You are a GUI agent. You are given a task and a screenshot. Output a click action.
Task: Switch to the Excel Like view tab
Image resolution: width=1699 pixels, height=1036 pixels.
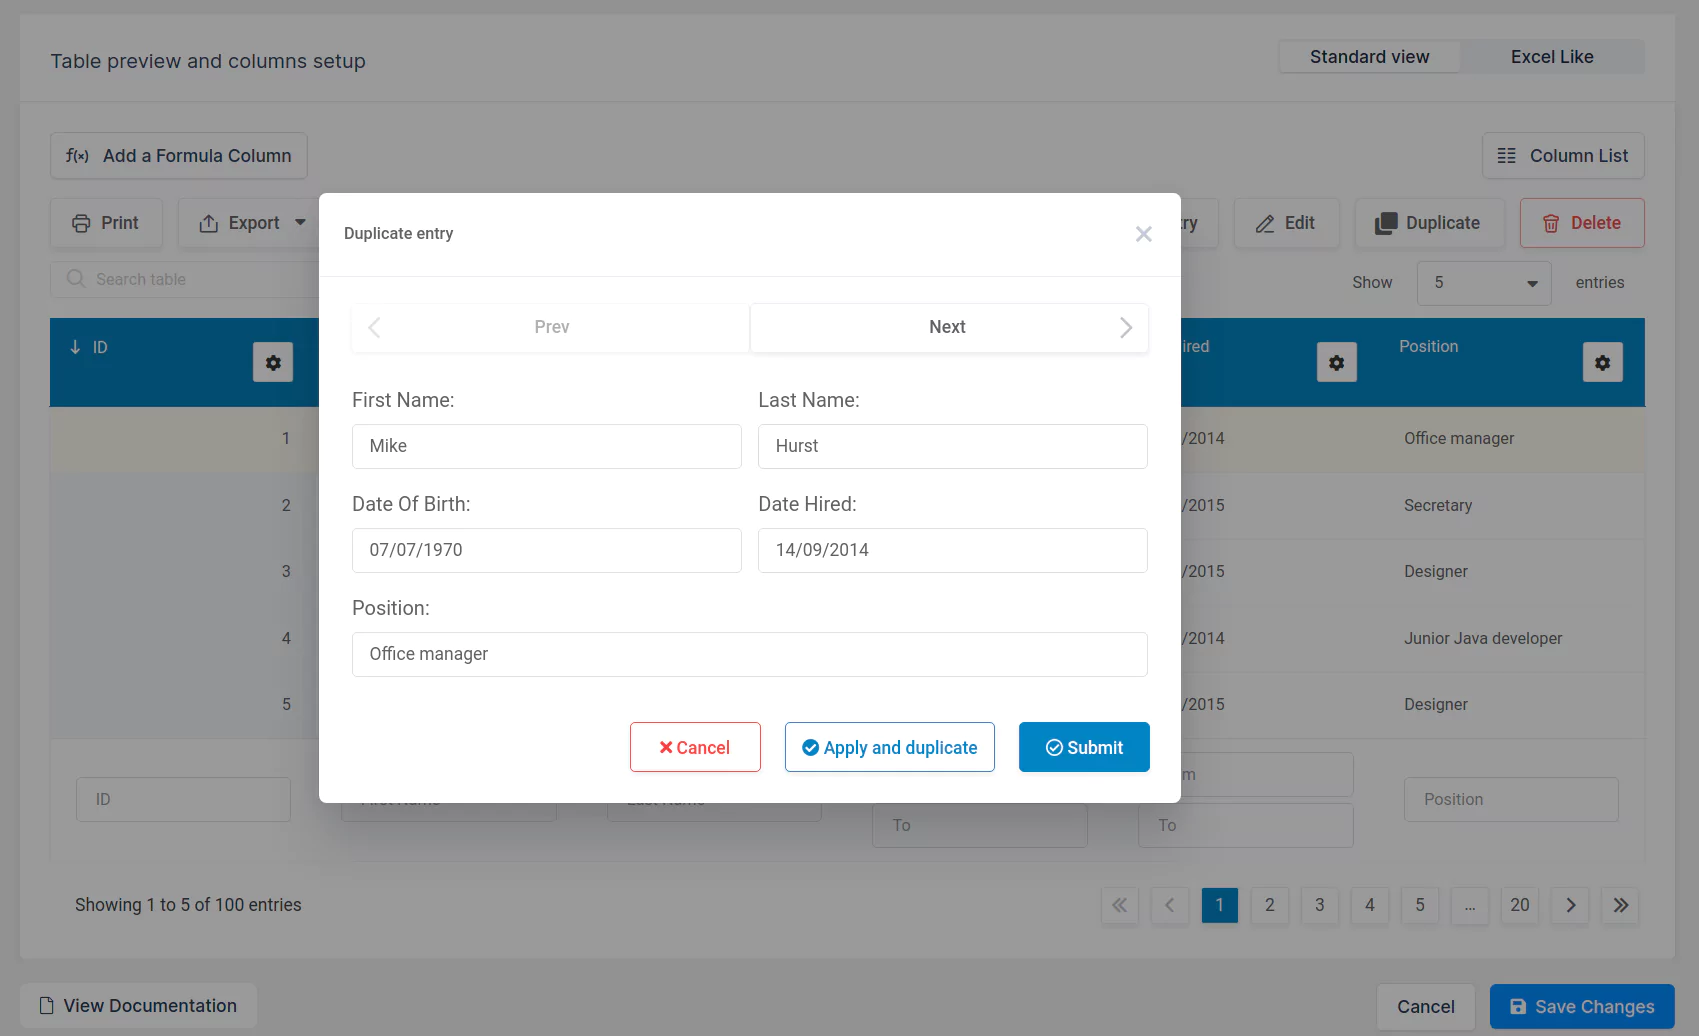point(1551,56)
